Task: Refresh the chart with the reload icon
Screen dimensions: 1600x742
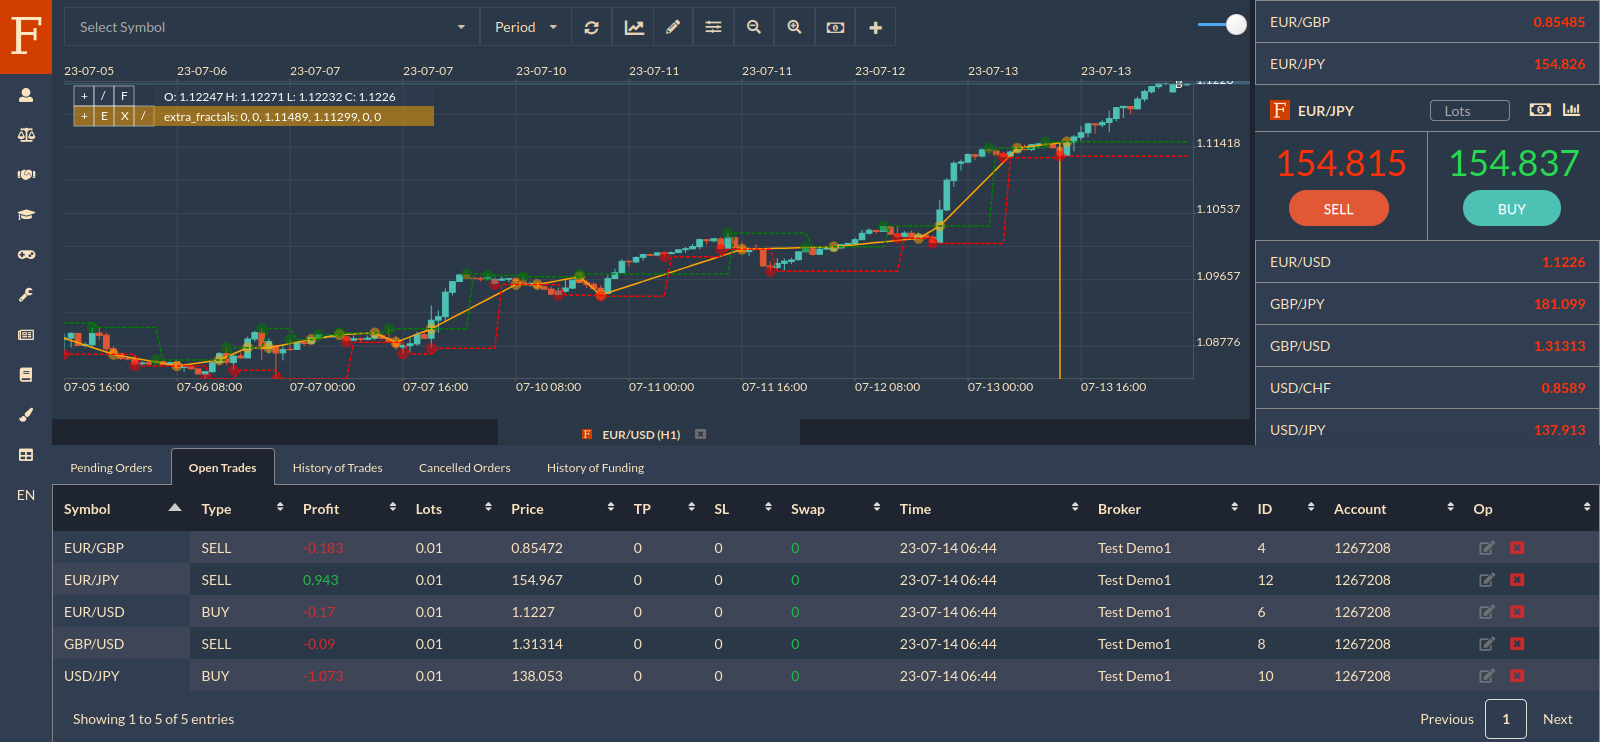Action: tap(592, 27)
